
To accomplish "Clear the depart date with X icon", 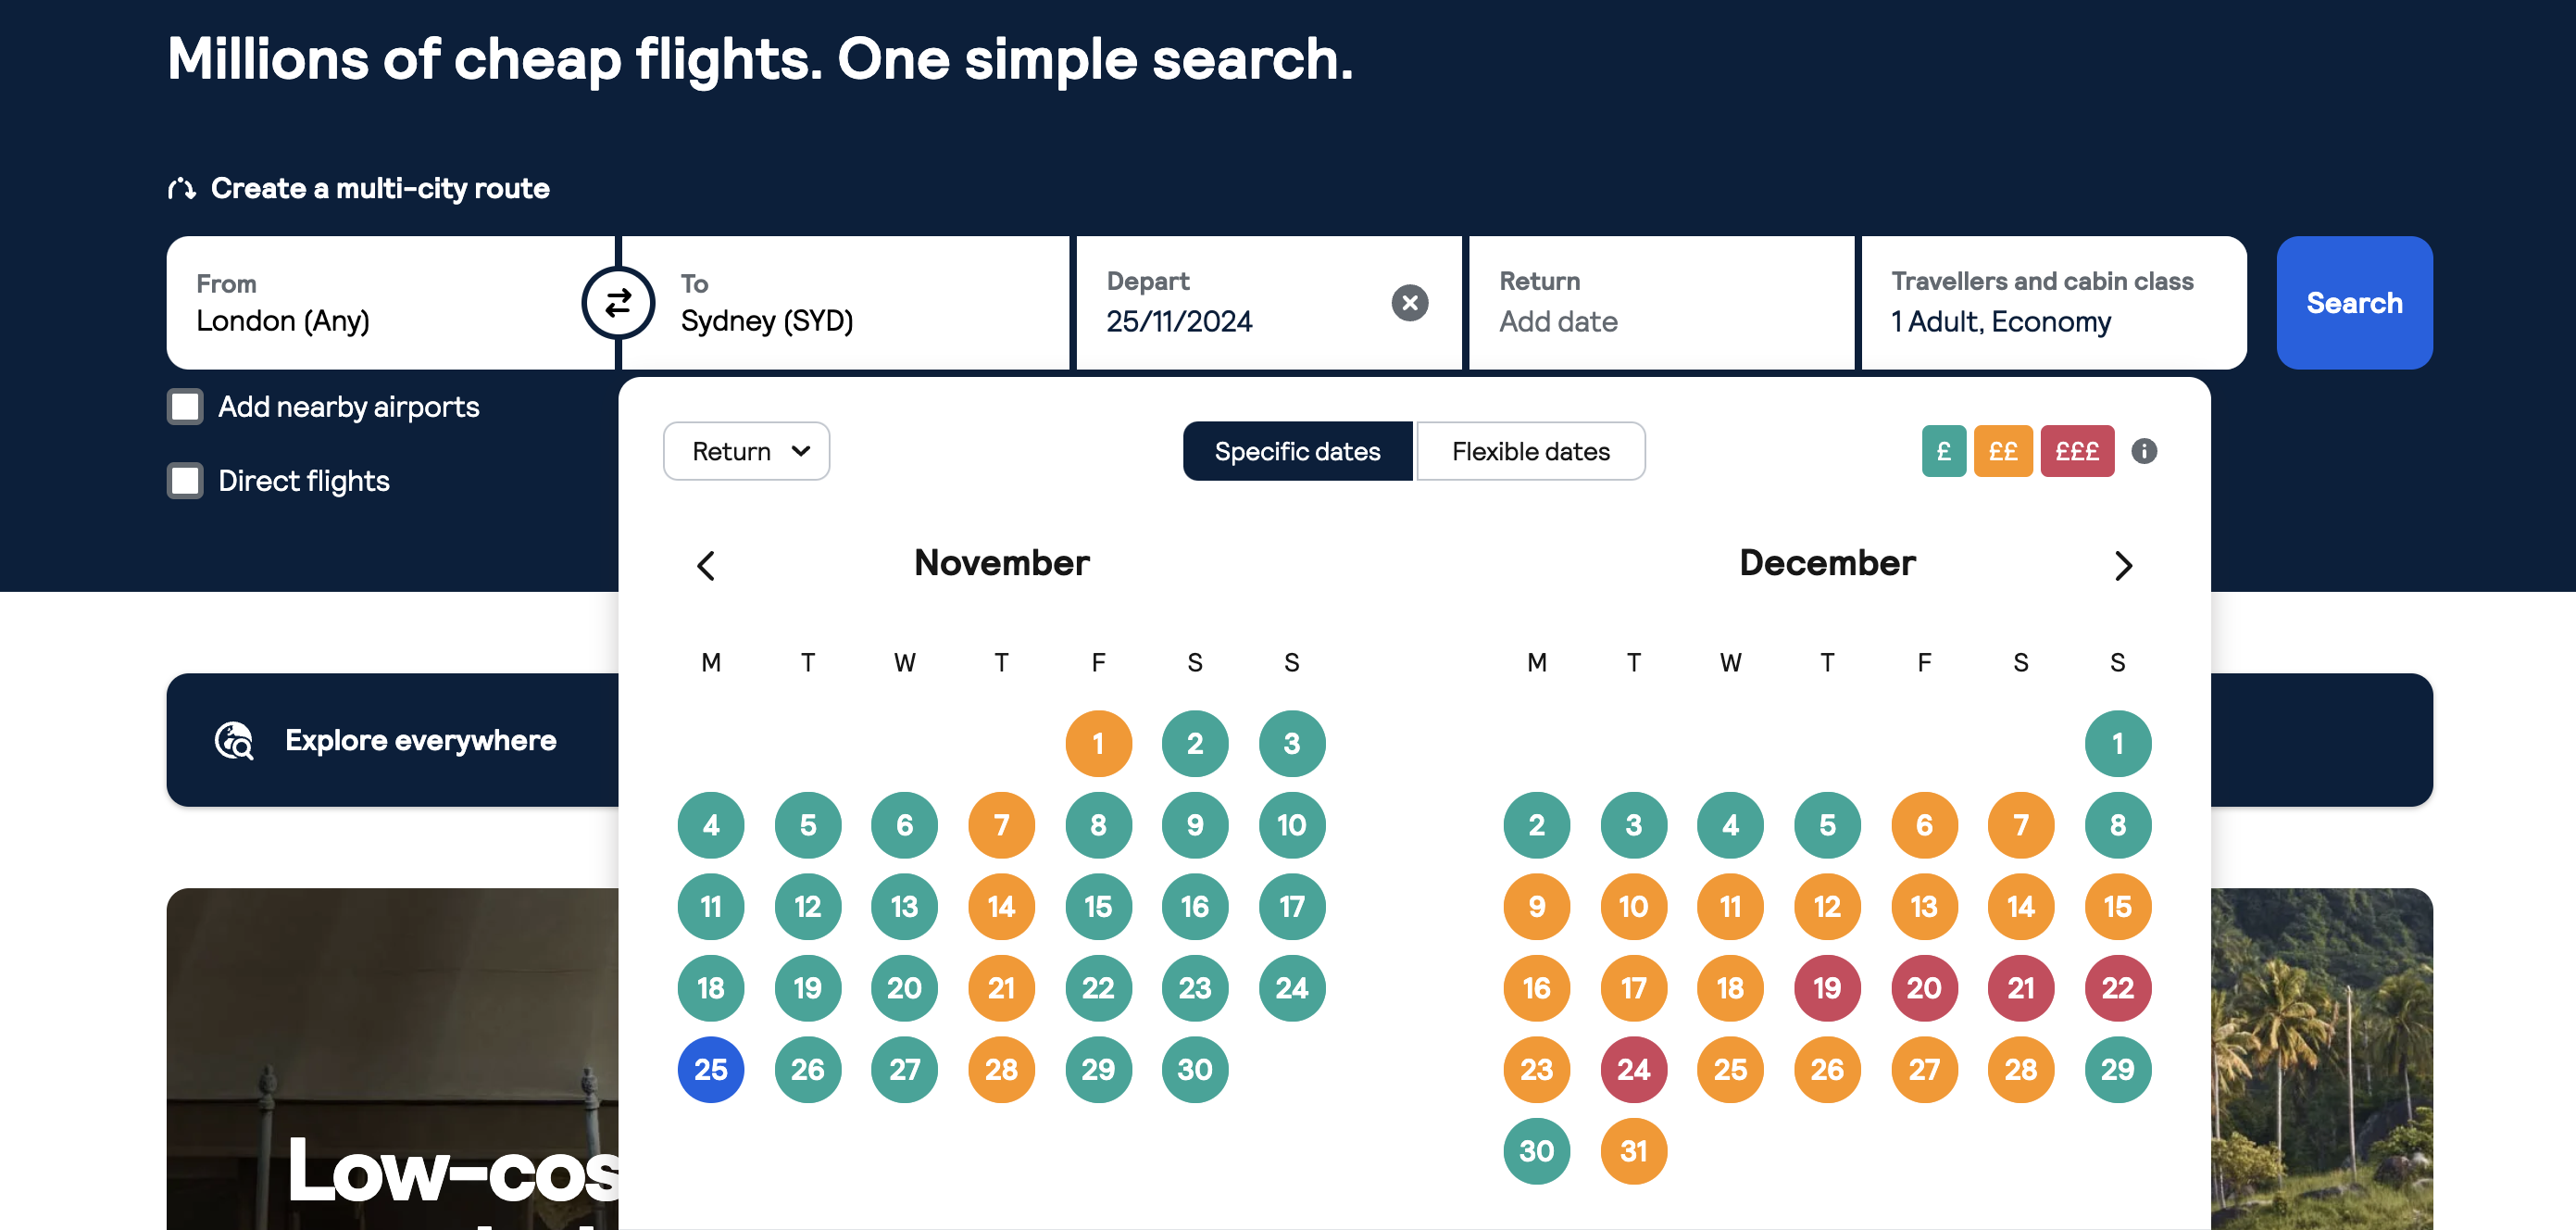I will (1409, 302).
